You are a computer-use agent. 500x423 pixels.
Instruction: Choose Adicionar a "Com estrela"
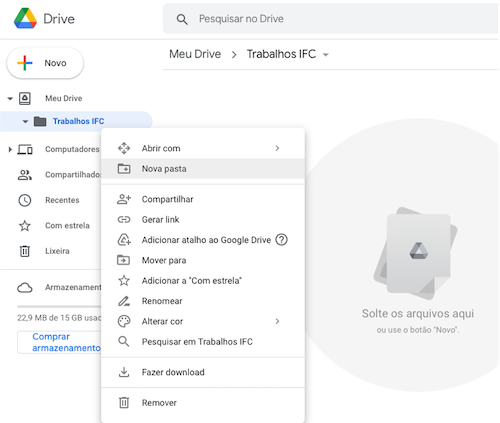coord(203,281)
